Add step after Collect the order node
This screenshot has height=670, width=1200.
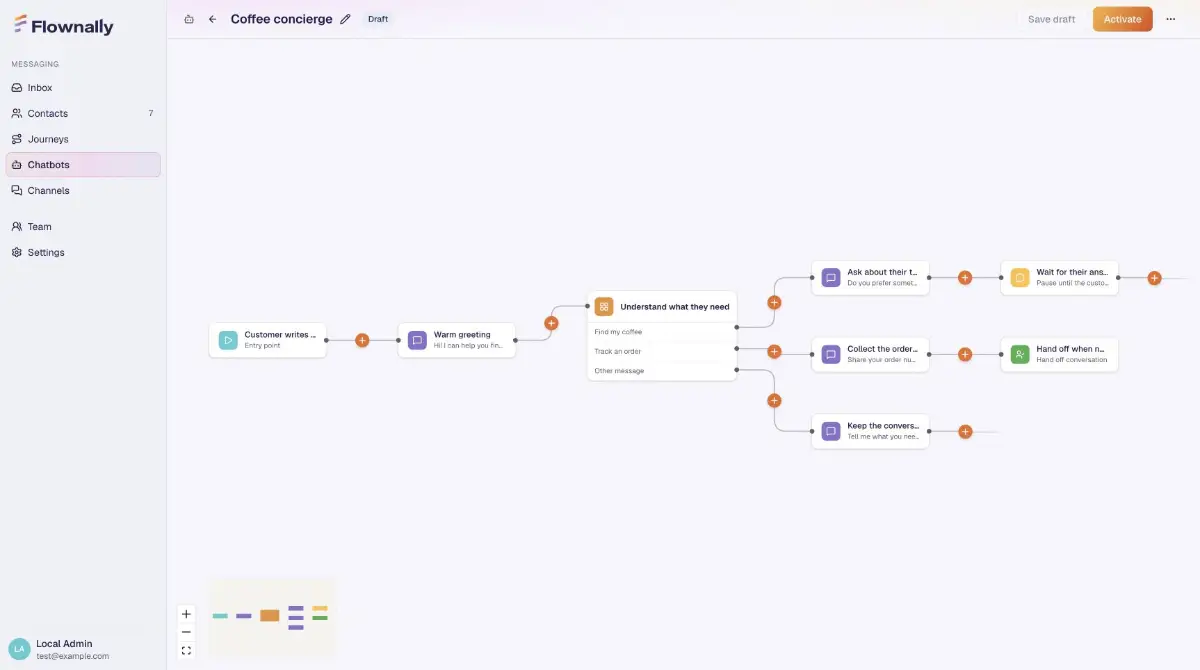coord(965,354)
